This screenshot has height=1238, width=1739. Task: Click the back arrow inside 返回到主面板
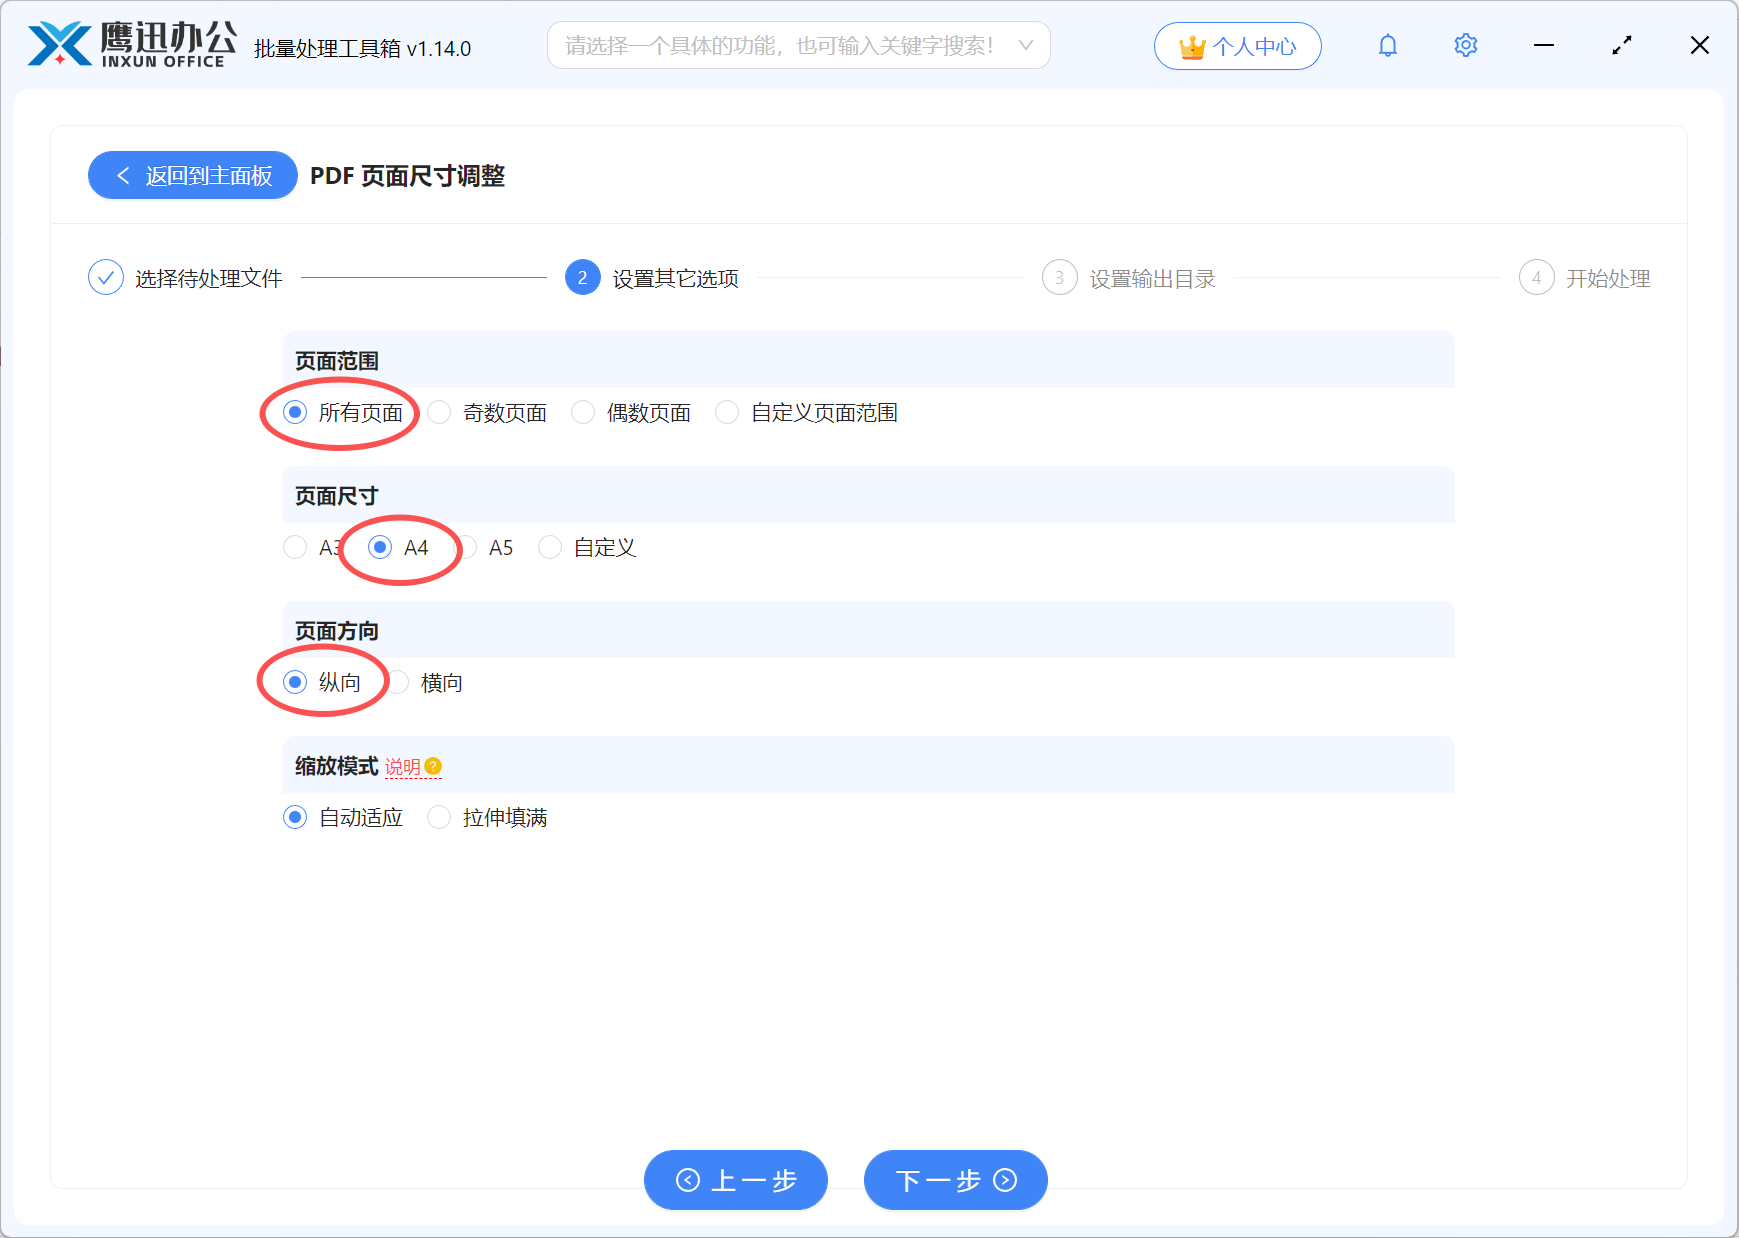[x=122, y=175]
